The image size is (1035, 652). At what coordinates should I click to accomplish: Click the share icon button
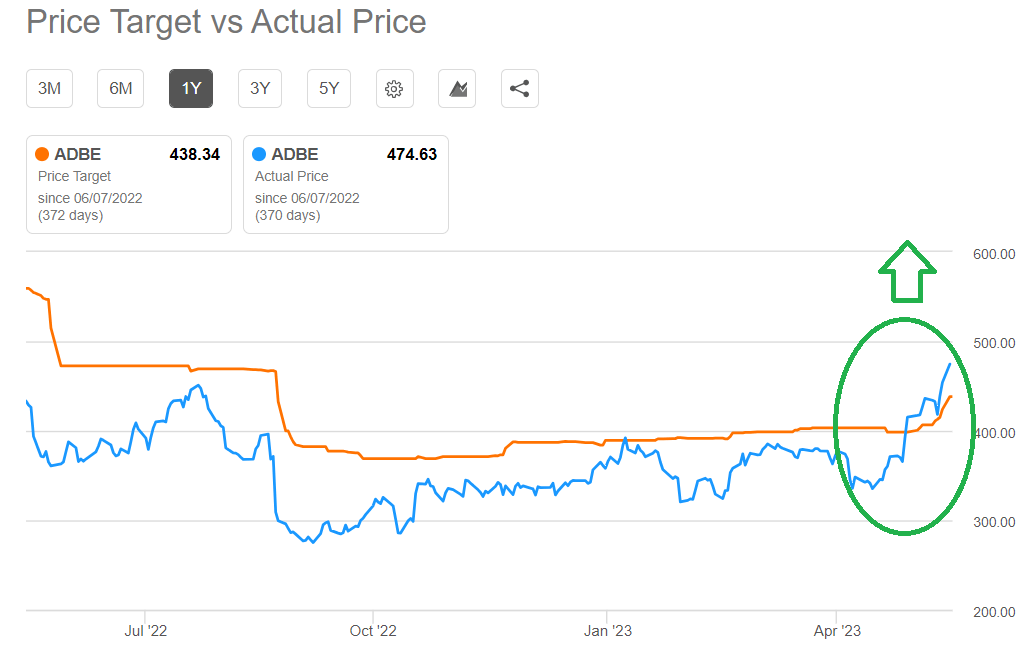pyautogui.click(x=519, y=89)
